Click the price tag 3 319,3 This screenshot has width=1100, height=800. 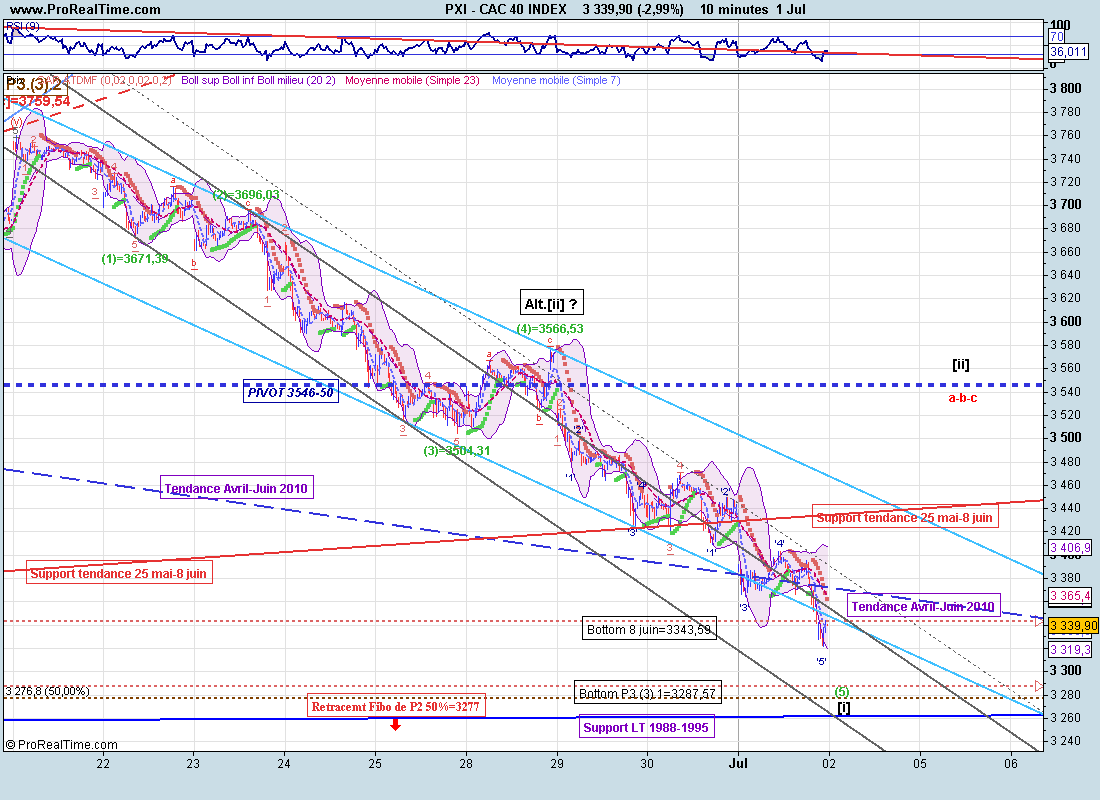(x=1071, y=649)
